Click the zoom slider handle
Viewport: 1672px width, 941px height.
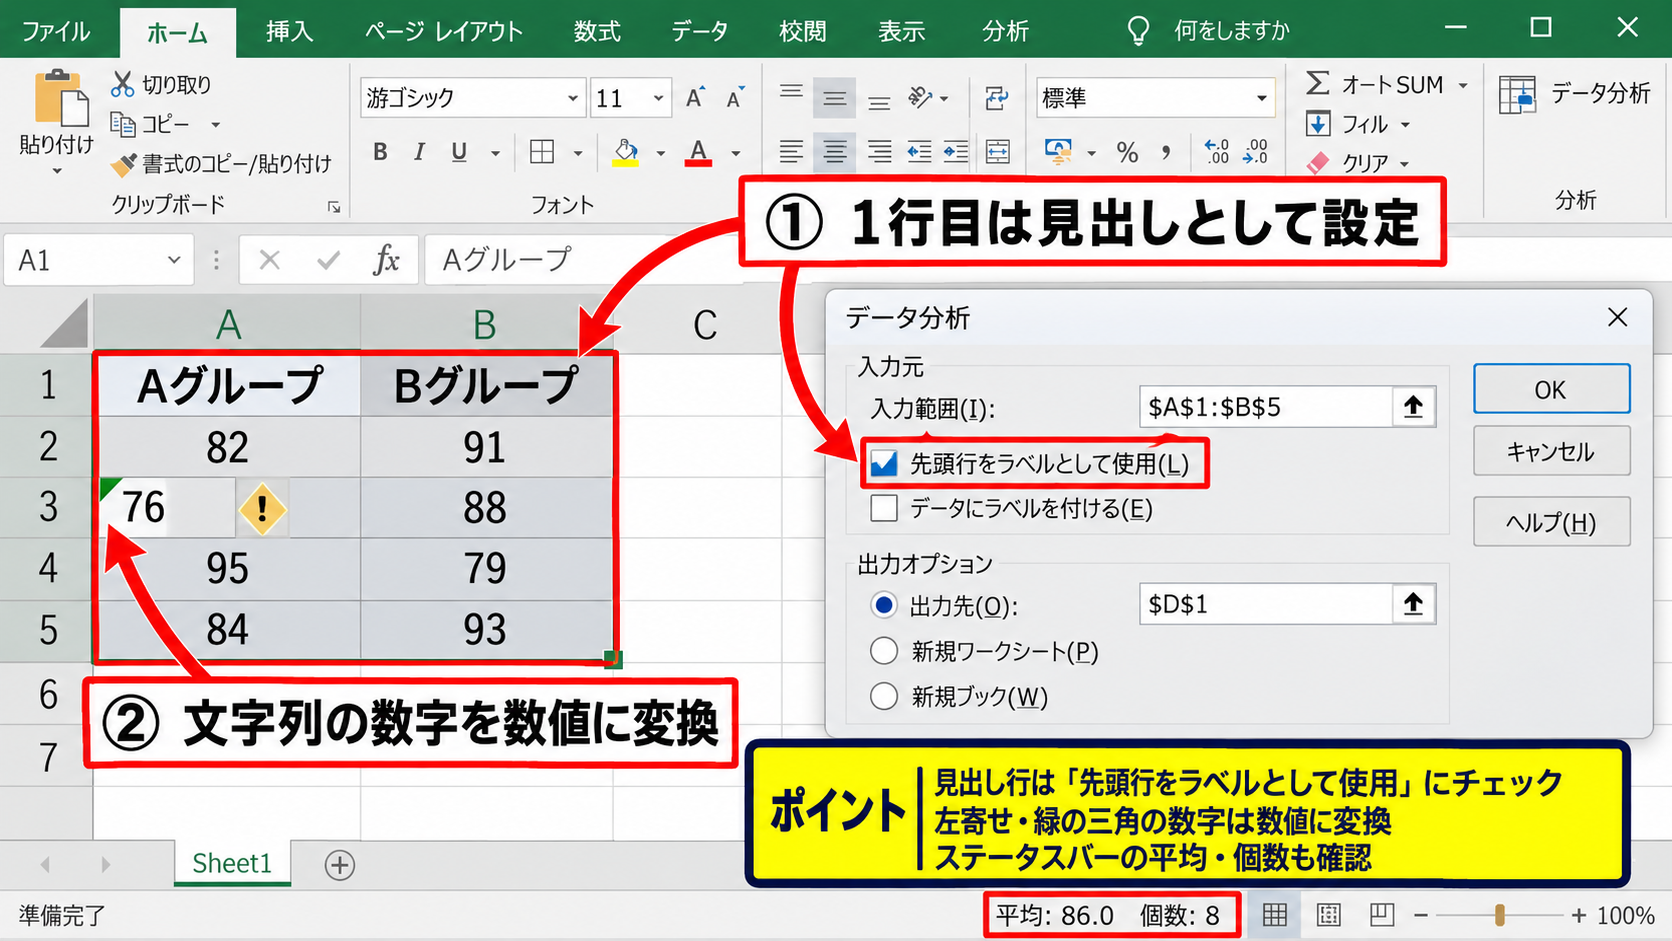1499,915
